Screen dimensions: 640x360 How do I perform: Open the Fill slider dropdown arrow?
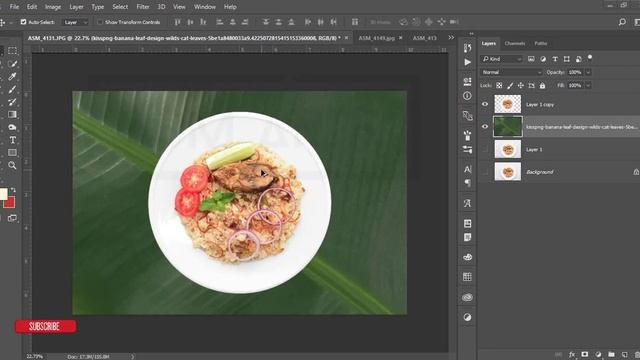click(588, 85)
